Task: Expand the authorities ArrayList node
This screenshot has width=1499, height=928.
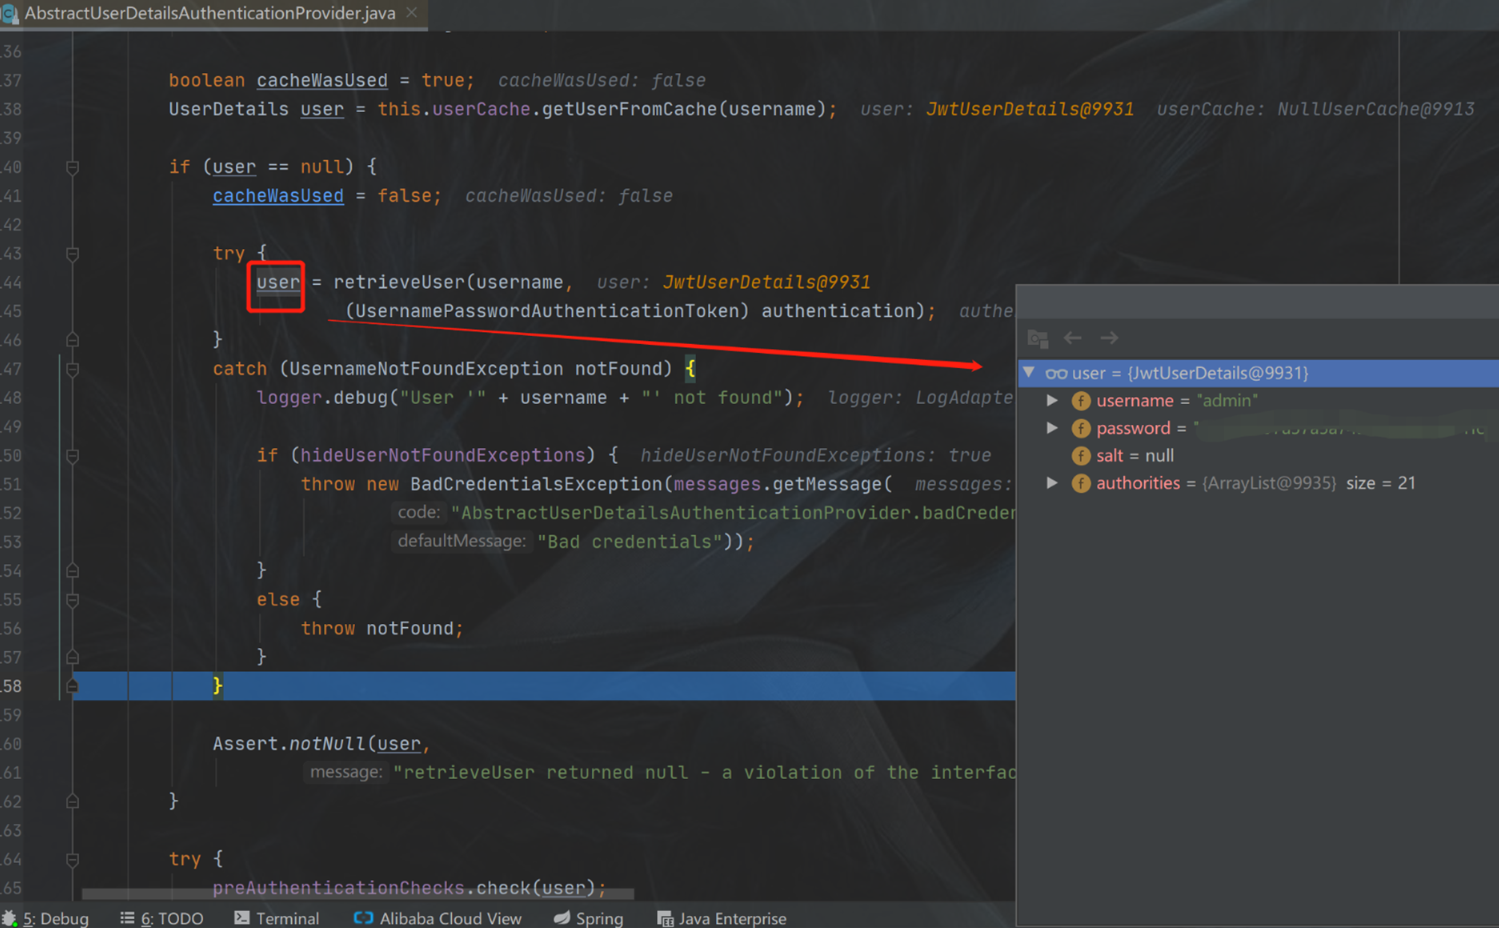Action: click(x=1052, y=483)
